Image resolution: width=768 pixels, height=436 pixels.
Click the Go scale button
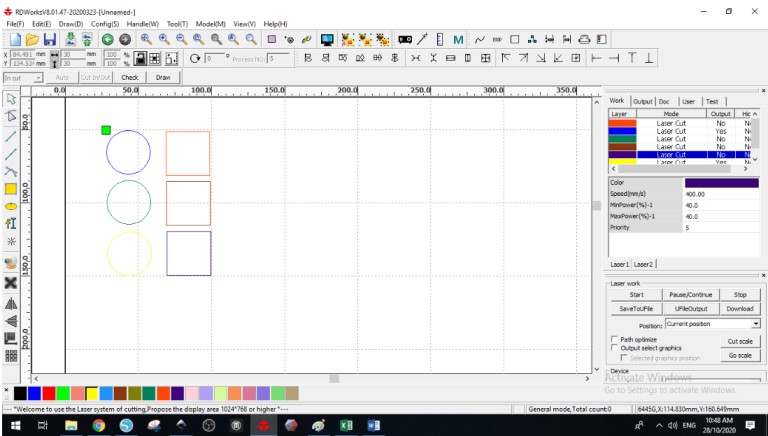tap(740, 356)
